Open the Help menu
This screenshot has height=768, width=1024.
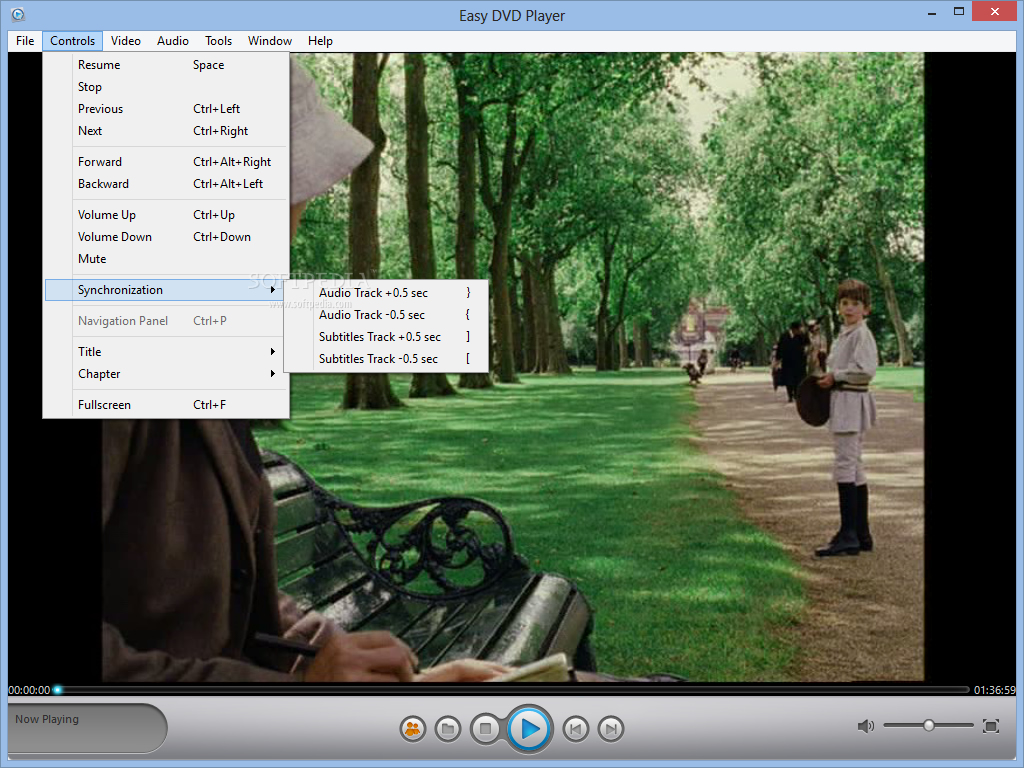pyautogui.click(x=320, y=40)
